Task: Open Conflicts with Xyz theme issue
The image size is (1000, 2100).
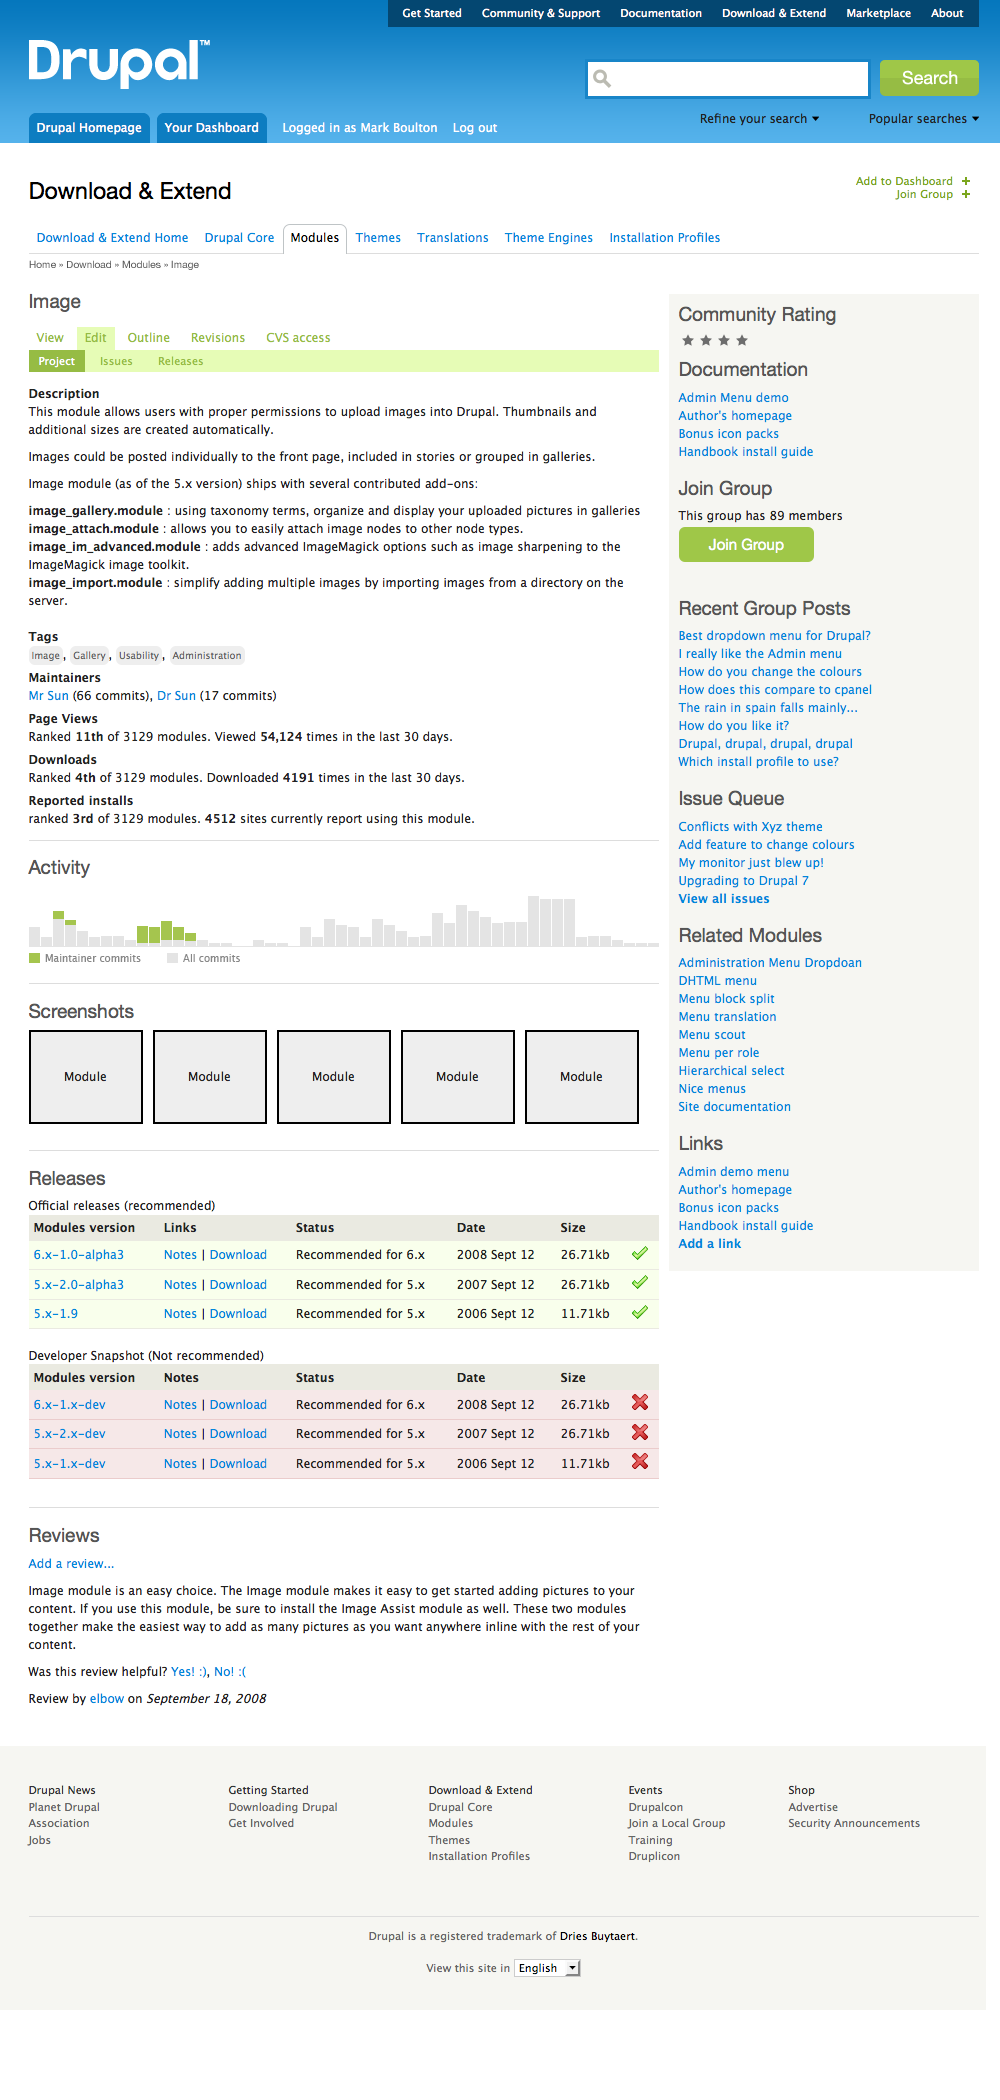Action: tap(750, 827)
